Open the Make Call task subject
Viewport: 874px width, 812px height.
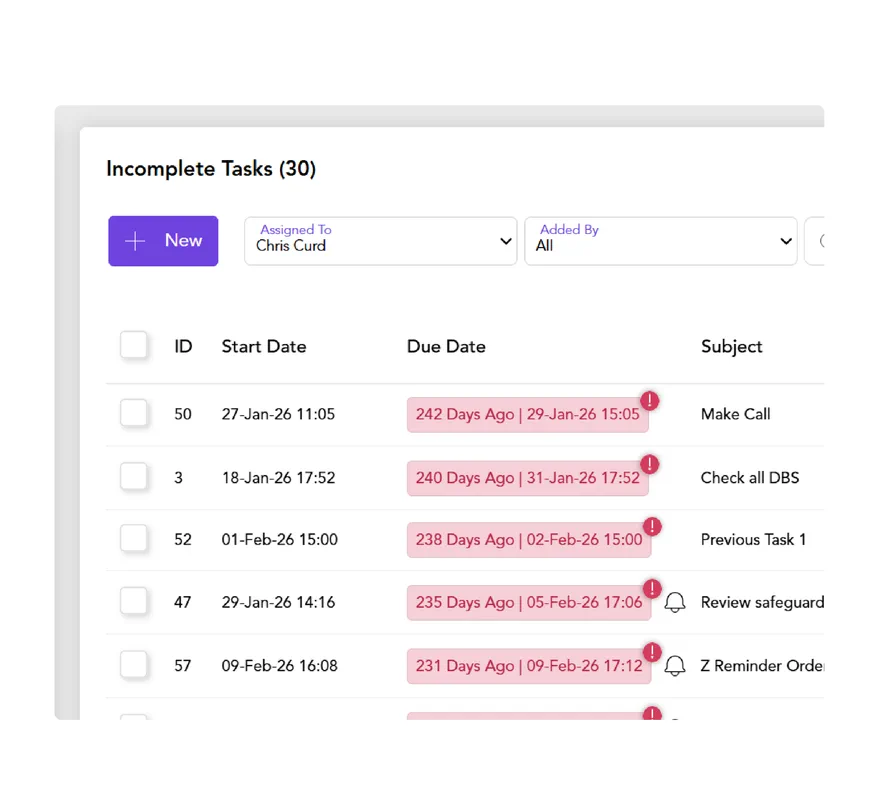(735, 414)
